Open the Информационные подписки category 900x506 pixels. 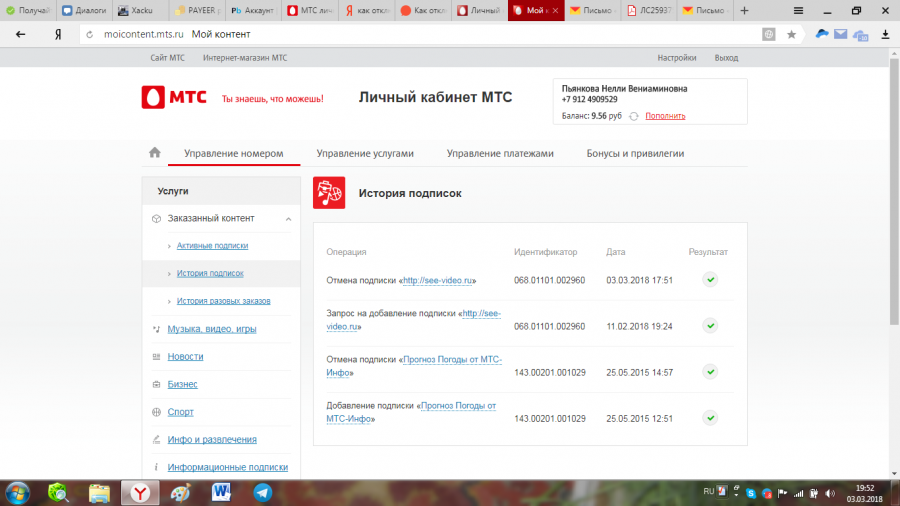[x=228, y=467]
